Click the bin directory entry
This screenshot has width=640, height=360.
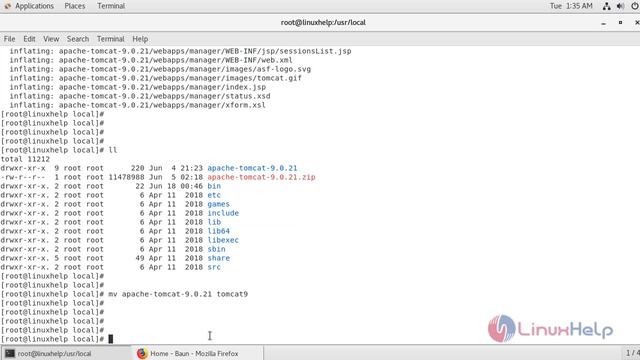pos(214,186)
